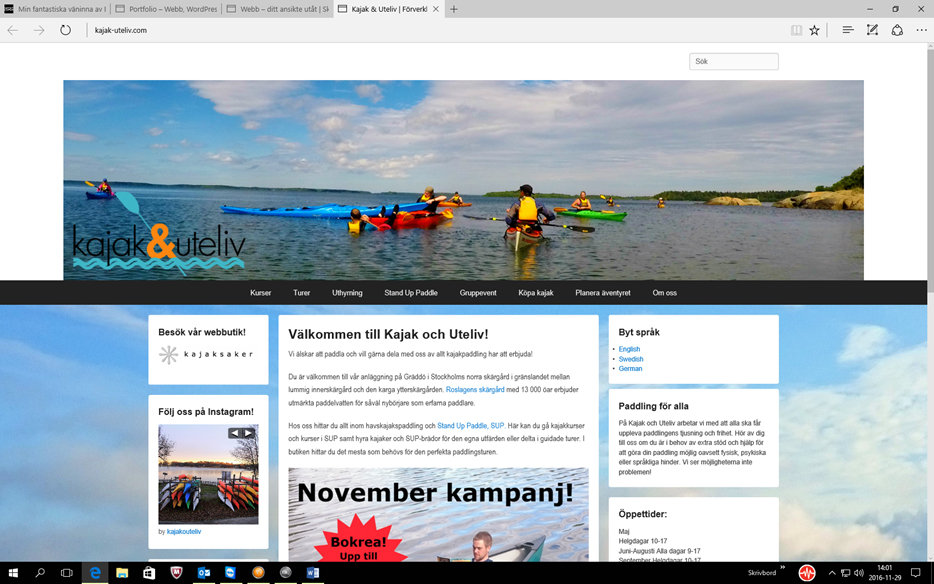Click the Skrivbord toolbar label in the taskbar
This screenshot has width=934, height=584.
(762, 573)
